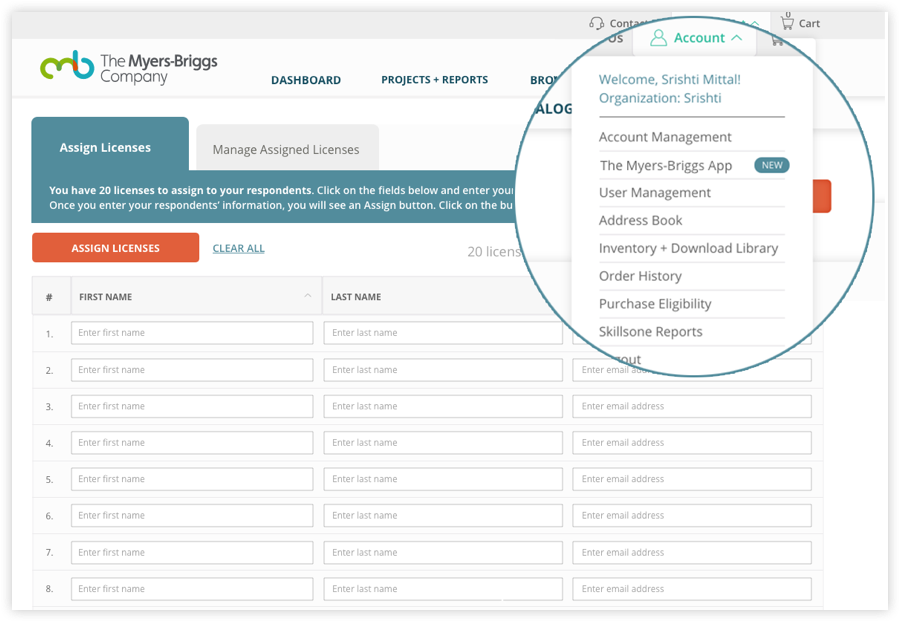Screen dimensions: 900x622
Task: Click the 'Welcome, Srishti Mittal!' text
Action: point(670,79)
